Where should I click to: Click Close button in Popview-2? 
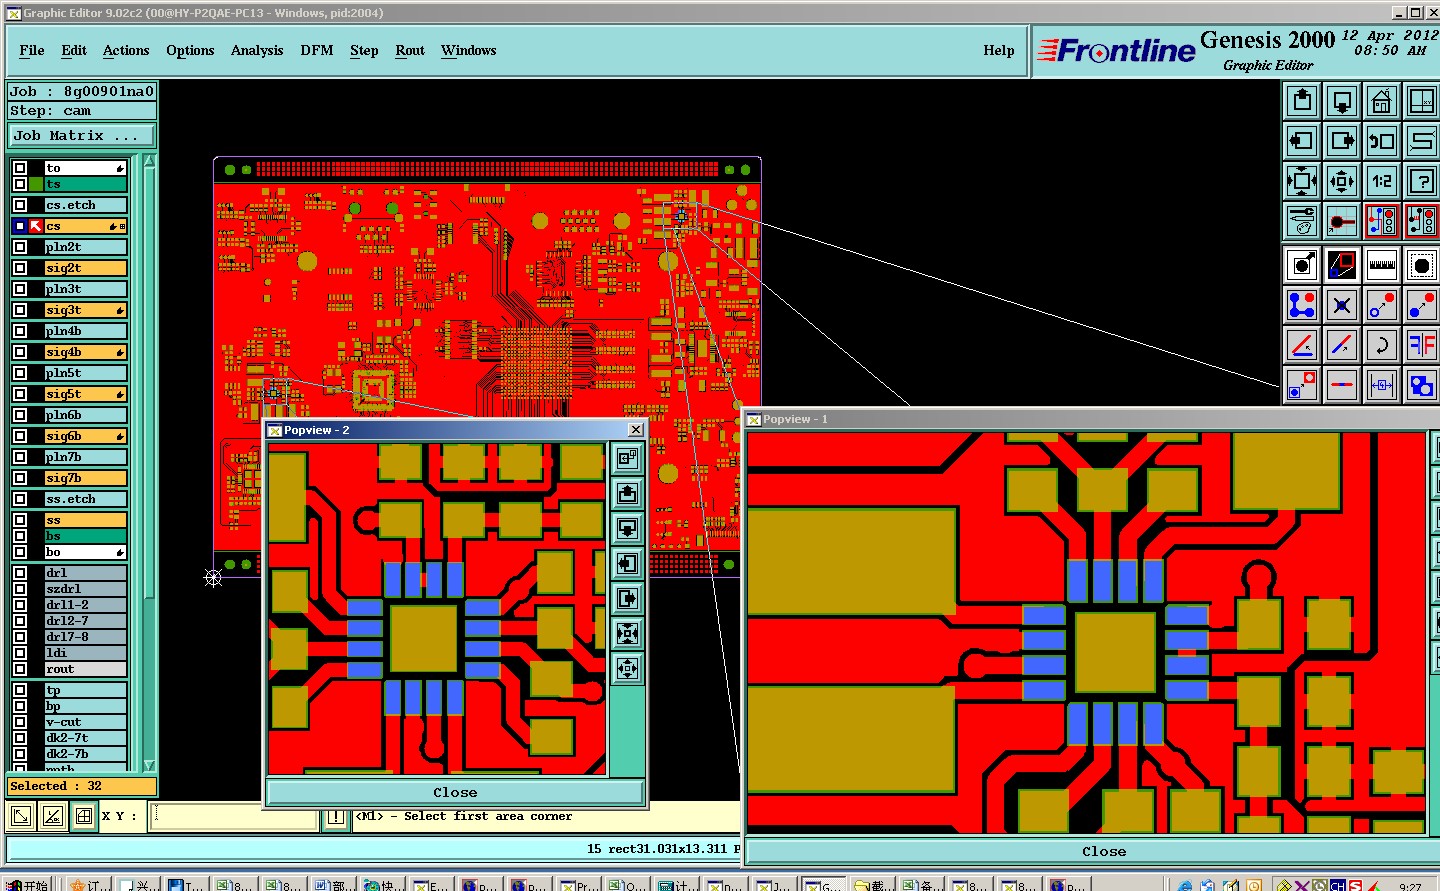pos(455,792)
